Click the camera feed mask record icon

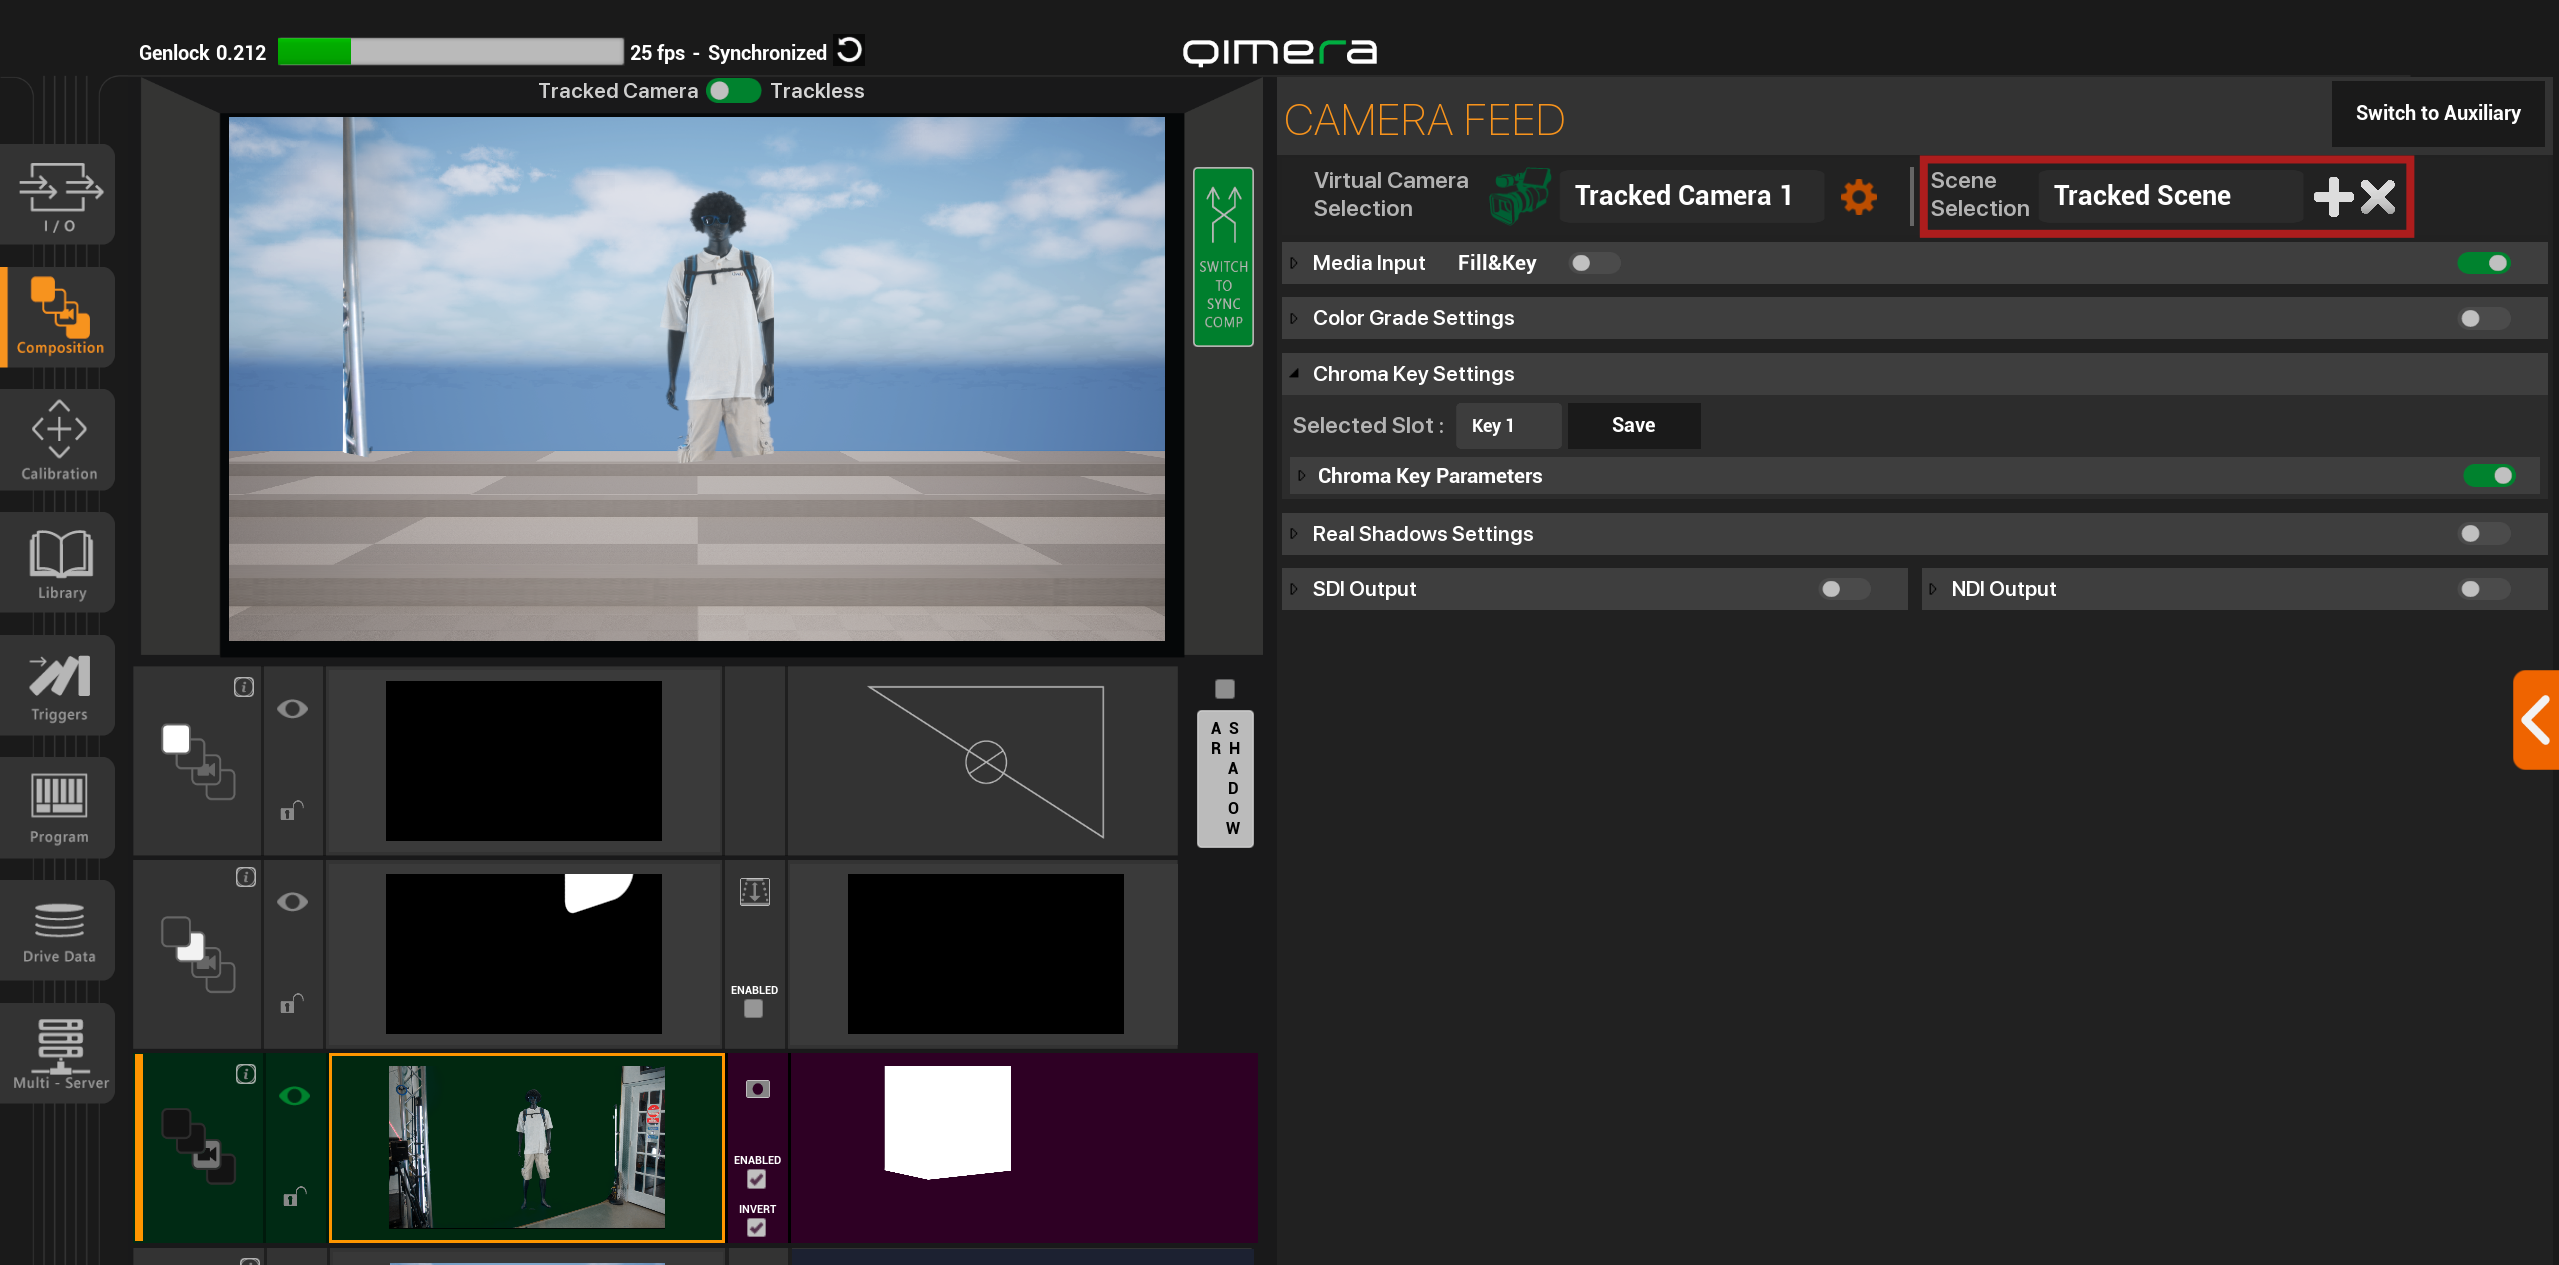point(757,1089)
